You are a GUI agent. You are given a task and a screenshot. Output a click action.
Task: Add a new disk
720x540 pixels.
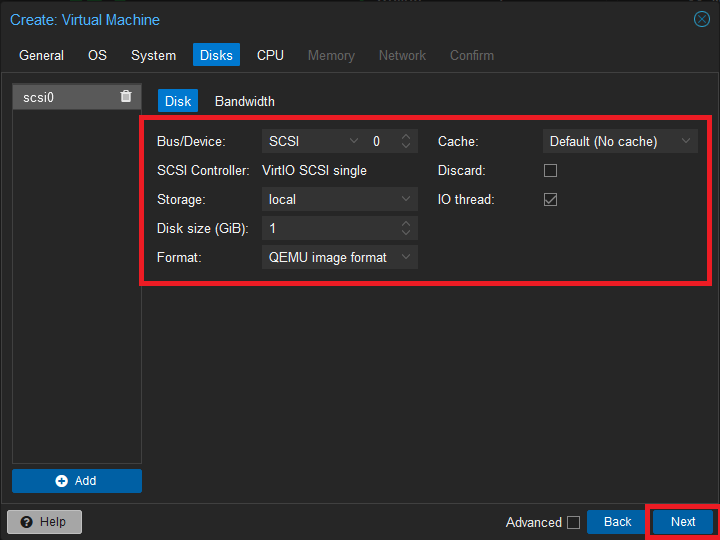click(77, 481)
